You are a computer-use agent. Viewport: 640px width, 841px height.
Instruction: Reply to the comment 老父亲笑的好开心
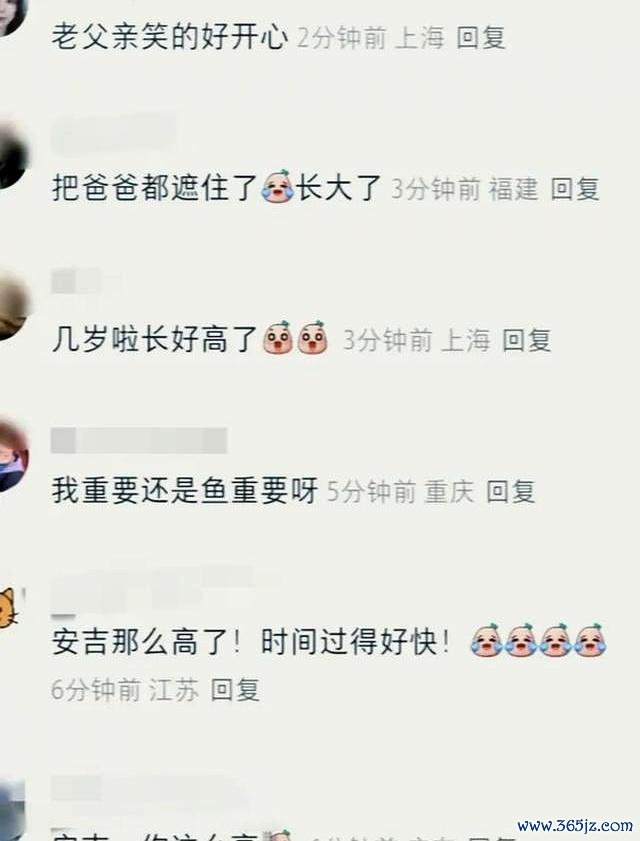[481, 38]
